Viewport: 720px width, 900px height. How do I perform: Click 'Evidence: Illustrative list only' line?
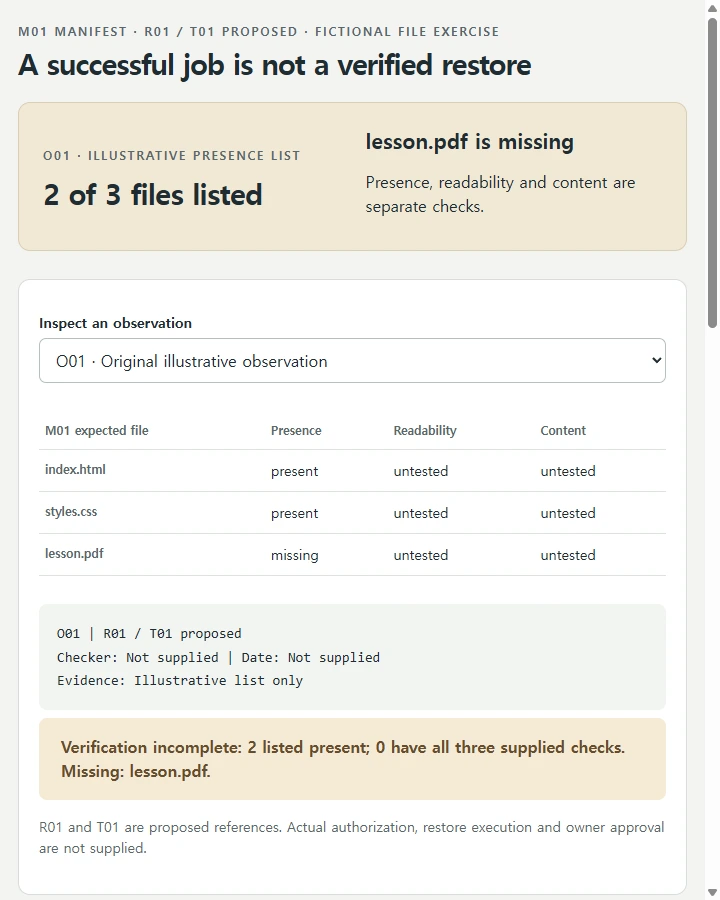pos(180,681)
